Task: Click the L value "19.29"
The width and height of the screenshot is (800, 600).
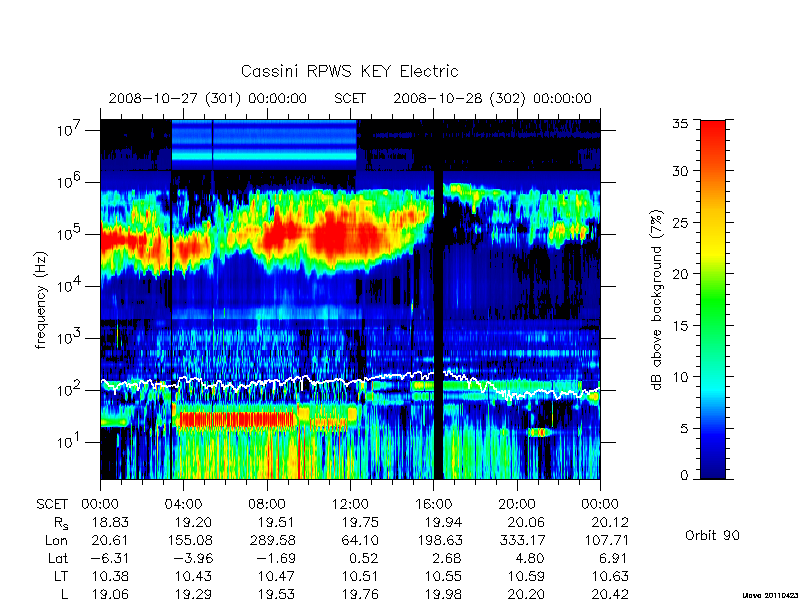Action: [x=193, y=594]
